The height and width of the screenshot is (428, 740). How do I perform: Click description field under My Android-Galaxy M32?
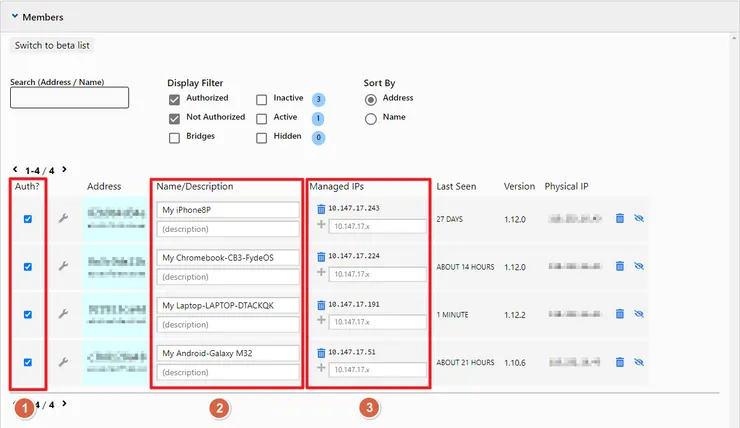click(x=228, y=372)
